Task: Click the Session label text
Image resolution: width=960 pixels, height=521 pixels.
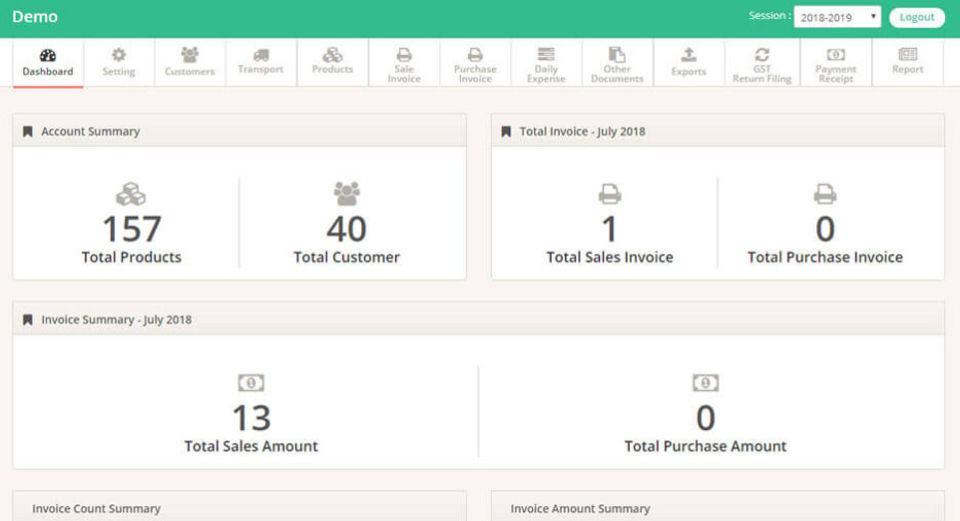Action: pos(770,15)
